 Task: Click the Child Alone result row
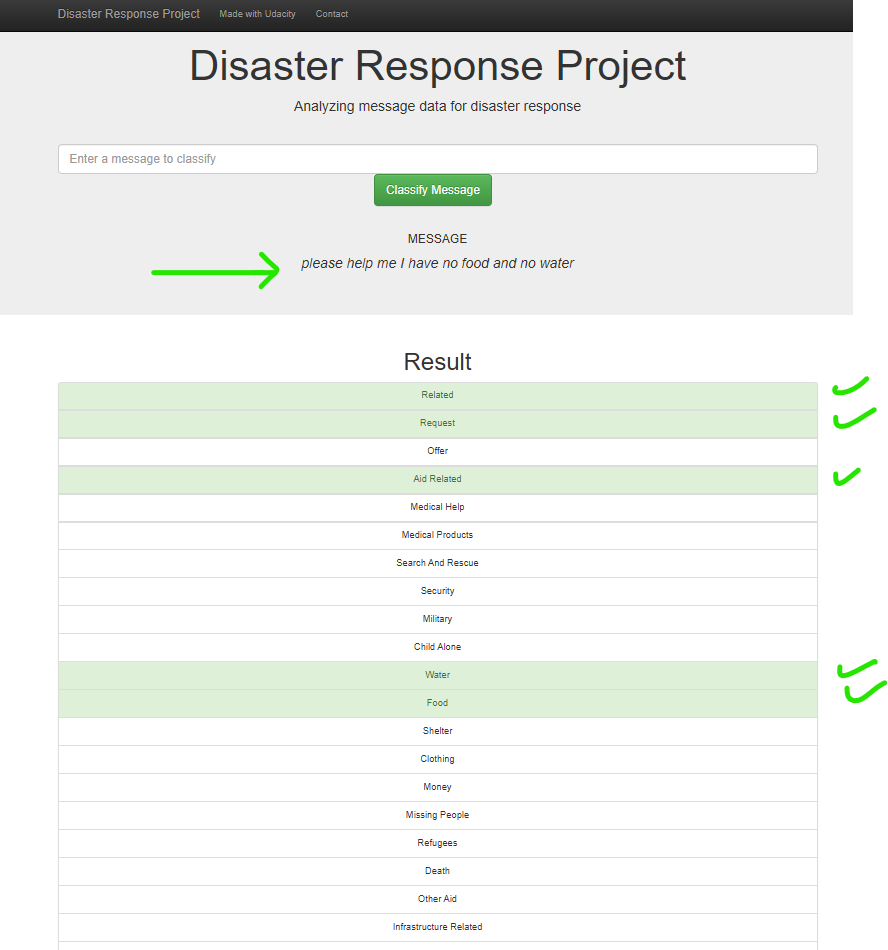click(x=437, y=647)
